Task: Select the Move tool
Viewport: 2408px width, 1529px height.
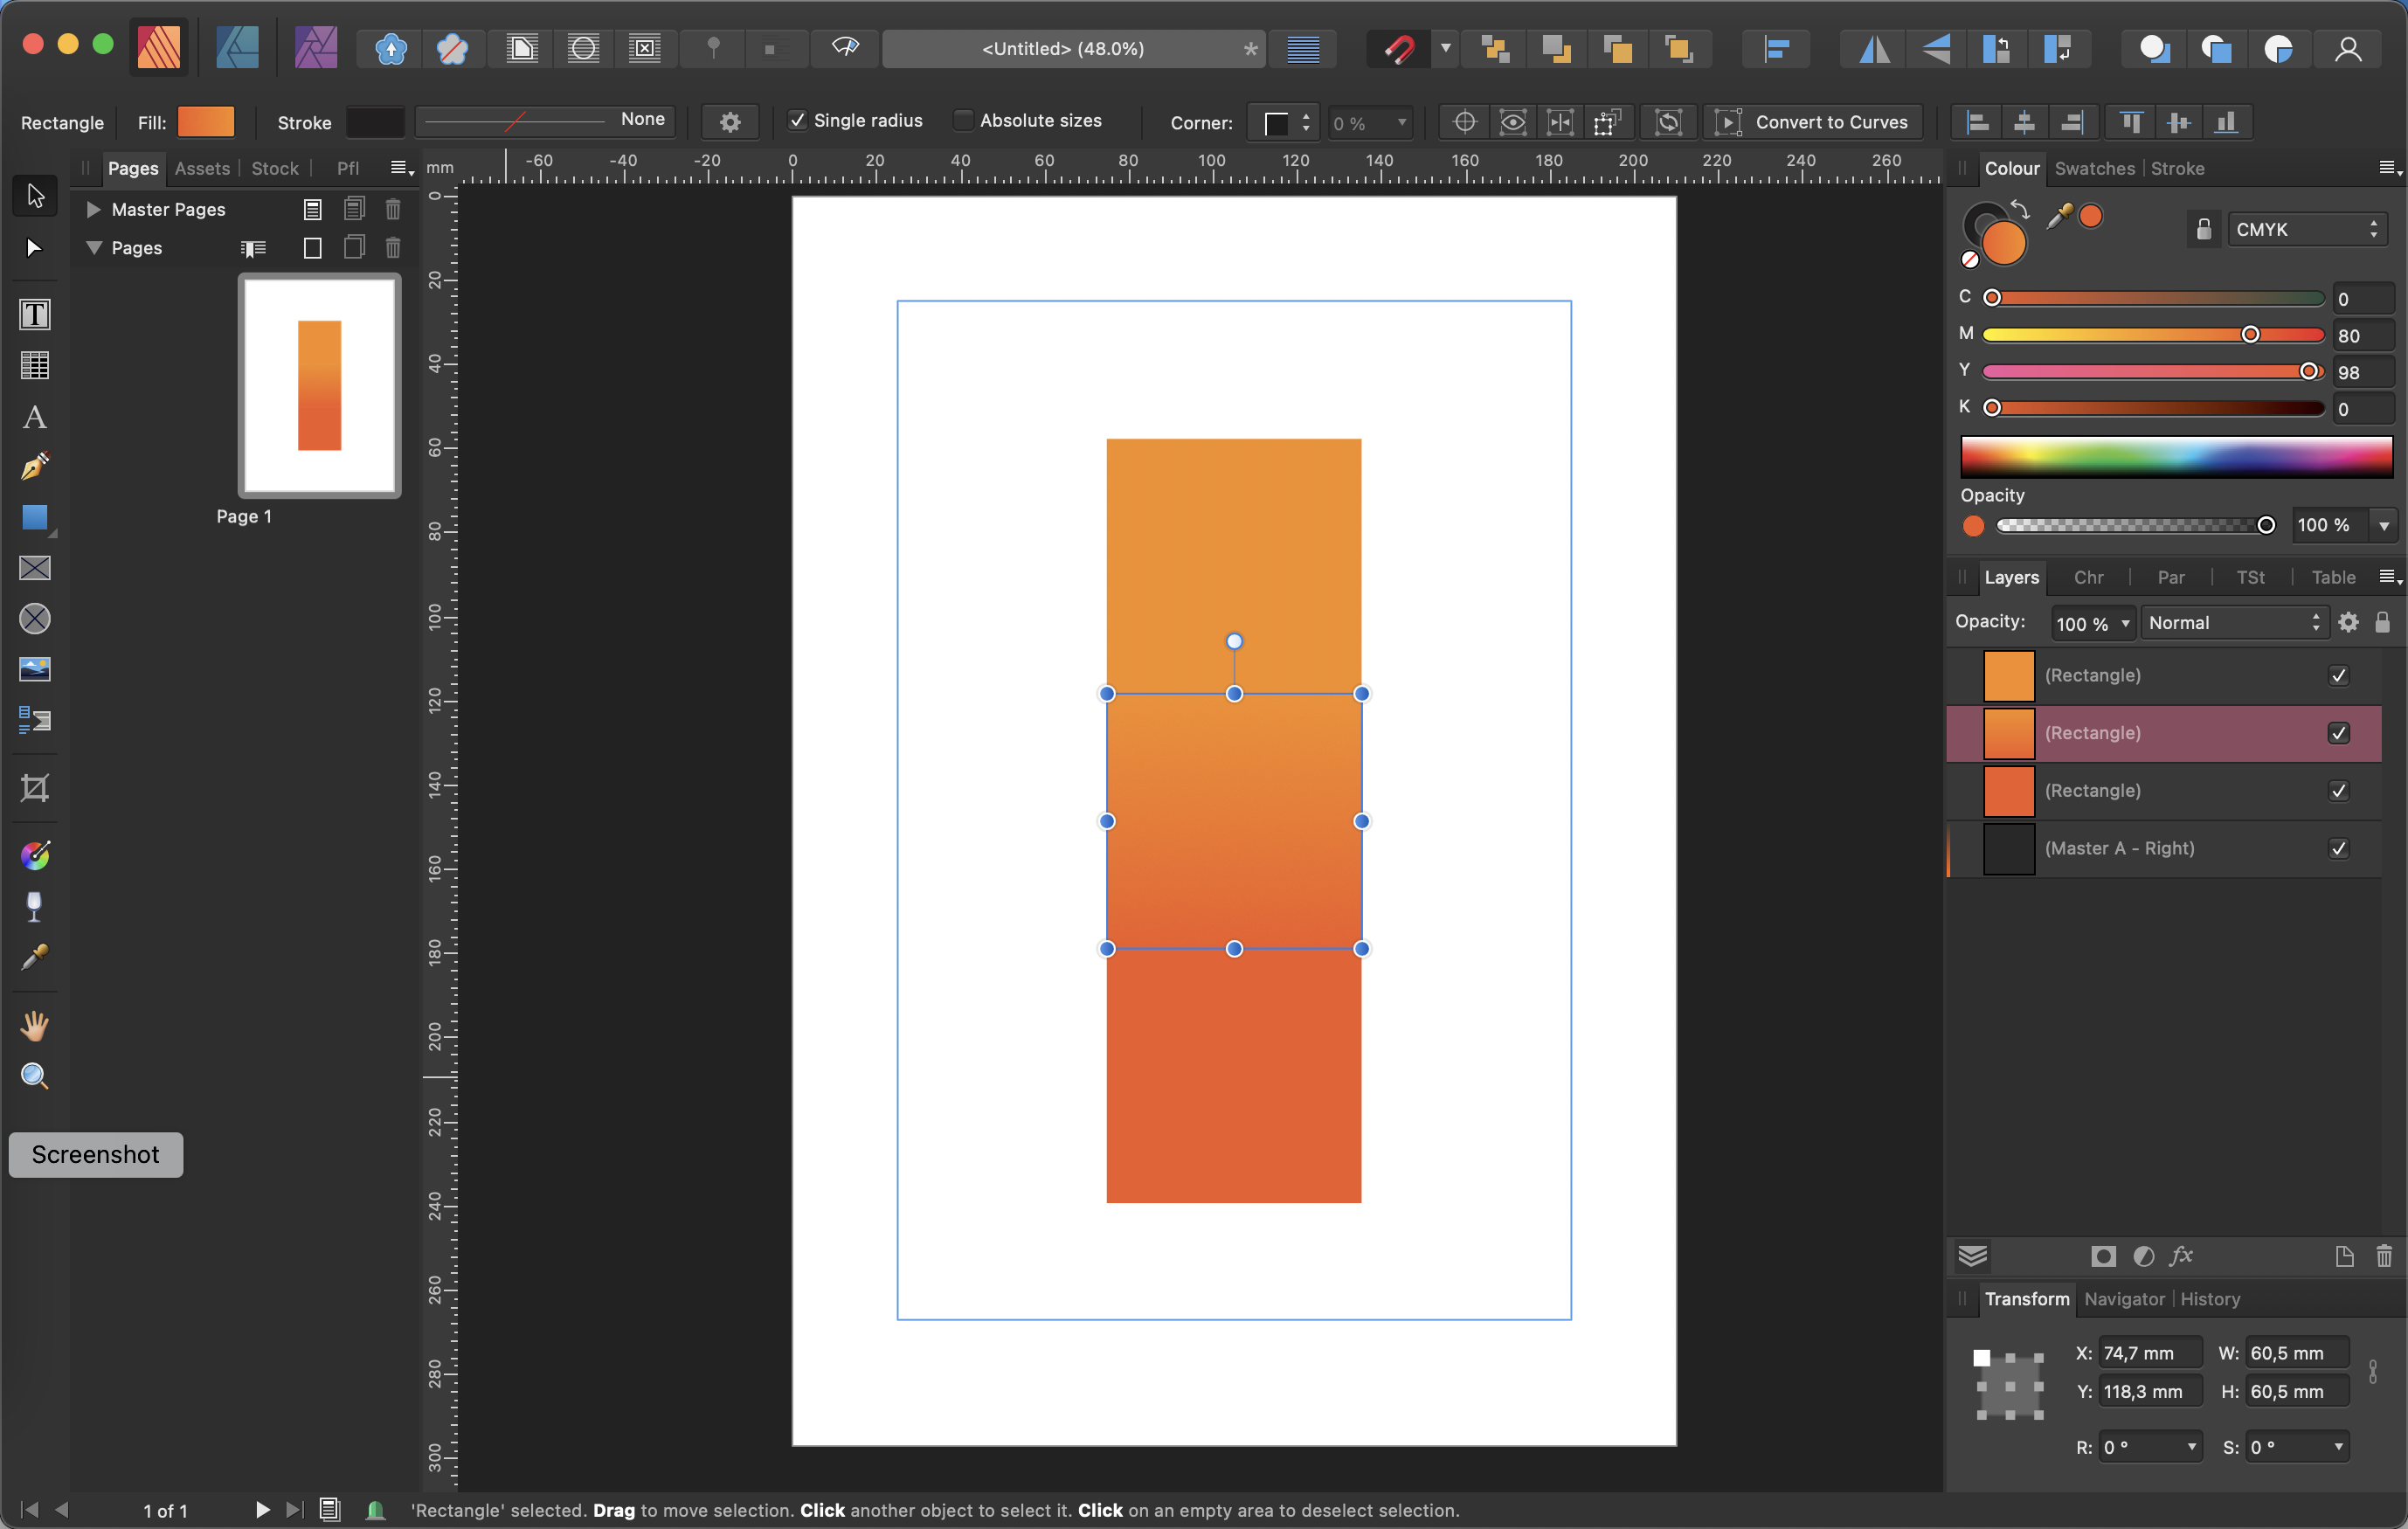Action: 34,196
